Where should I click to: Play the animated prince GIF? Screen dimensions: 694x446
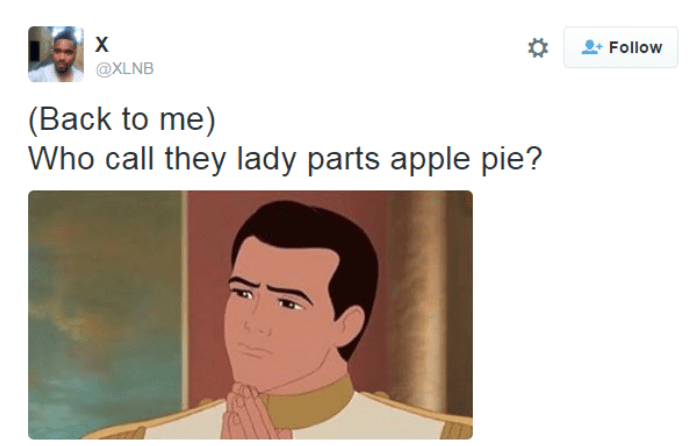coord(251,315)
